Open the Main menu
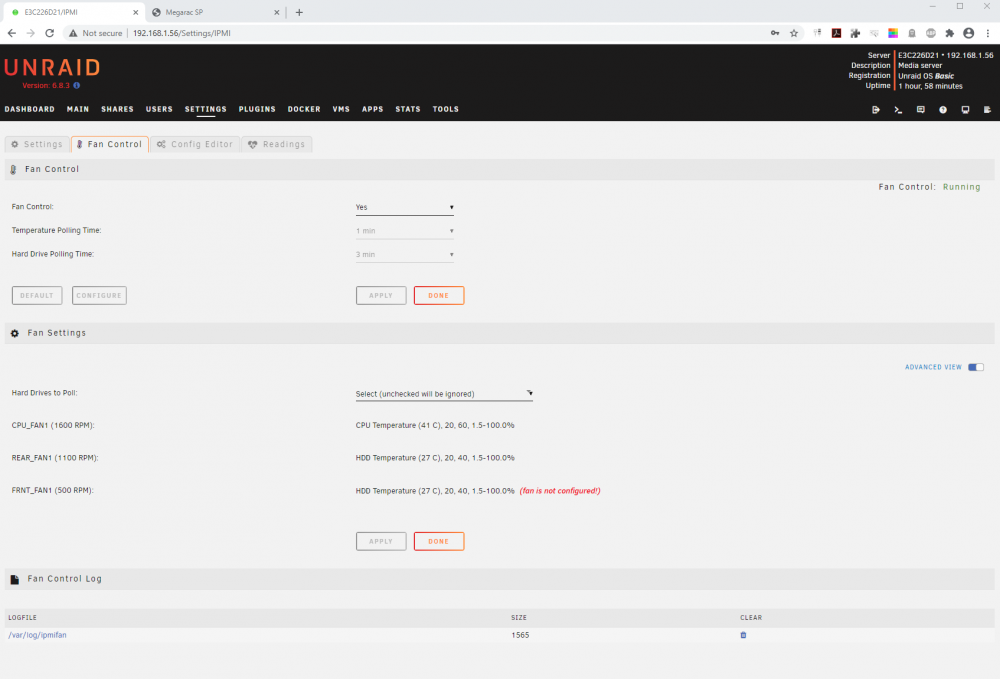This screenshot has width=1000, height=679. point(78,109)
